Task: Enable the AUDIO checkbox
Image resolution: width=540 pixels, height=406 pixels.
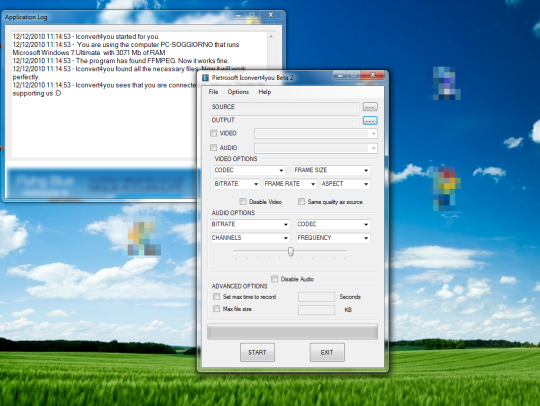Action: tap(214, 148)
